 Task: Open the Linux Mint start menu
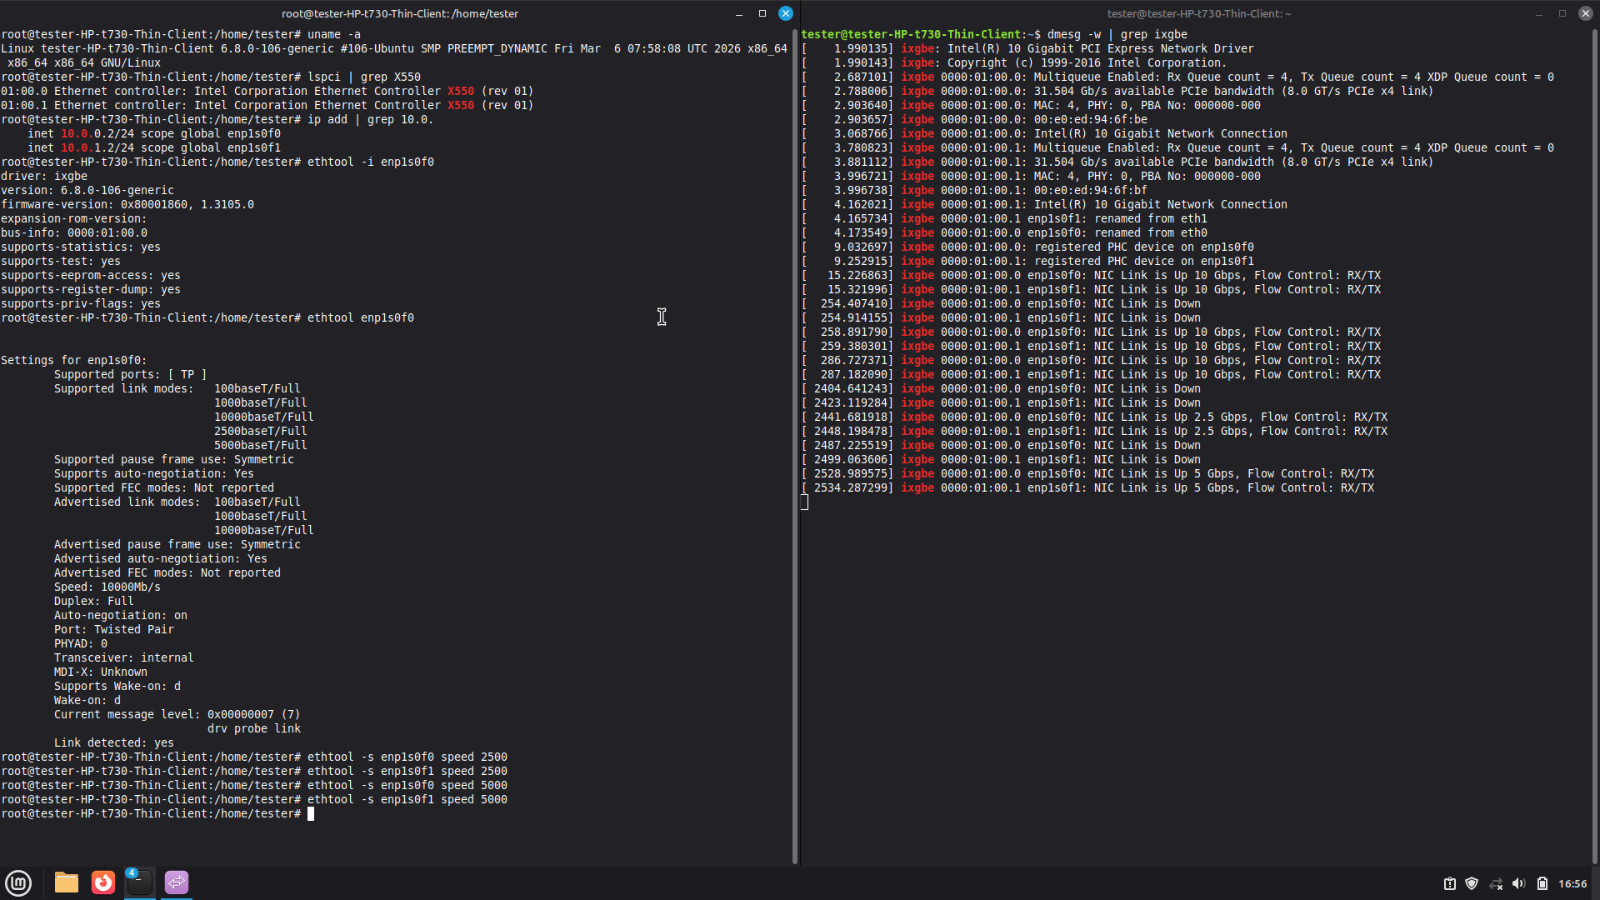pyautogui.click(x=18, y=882)
